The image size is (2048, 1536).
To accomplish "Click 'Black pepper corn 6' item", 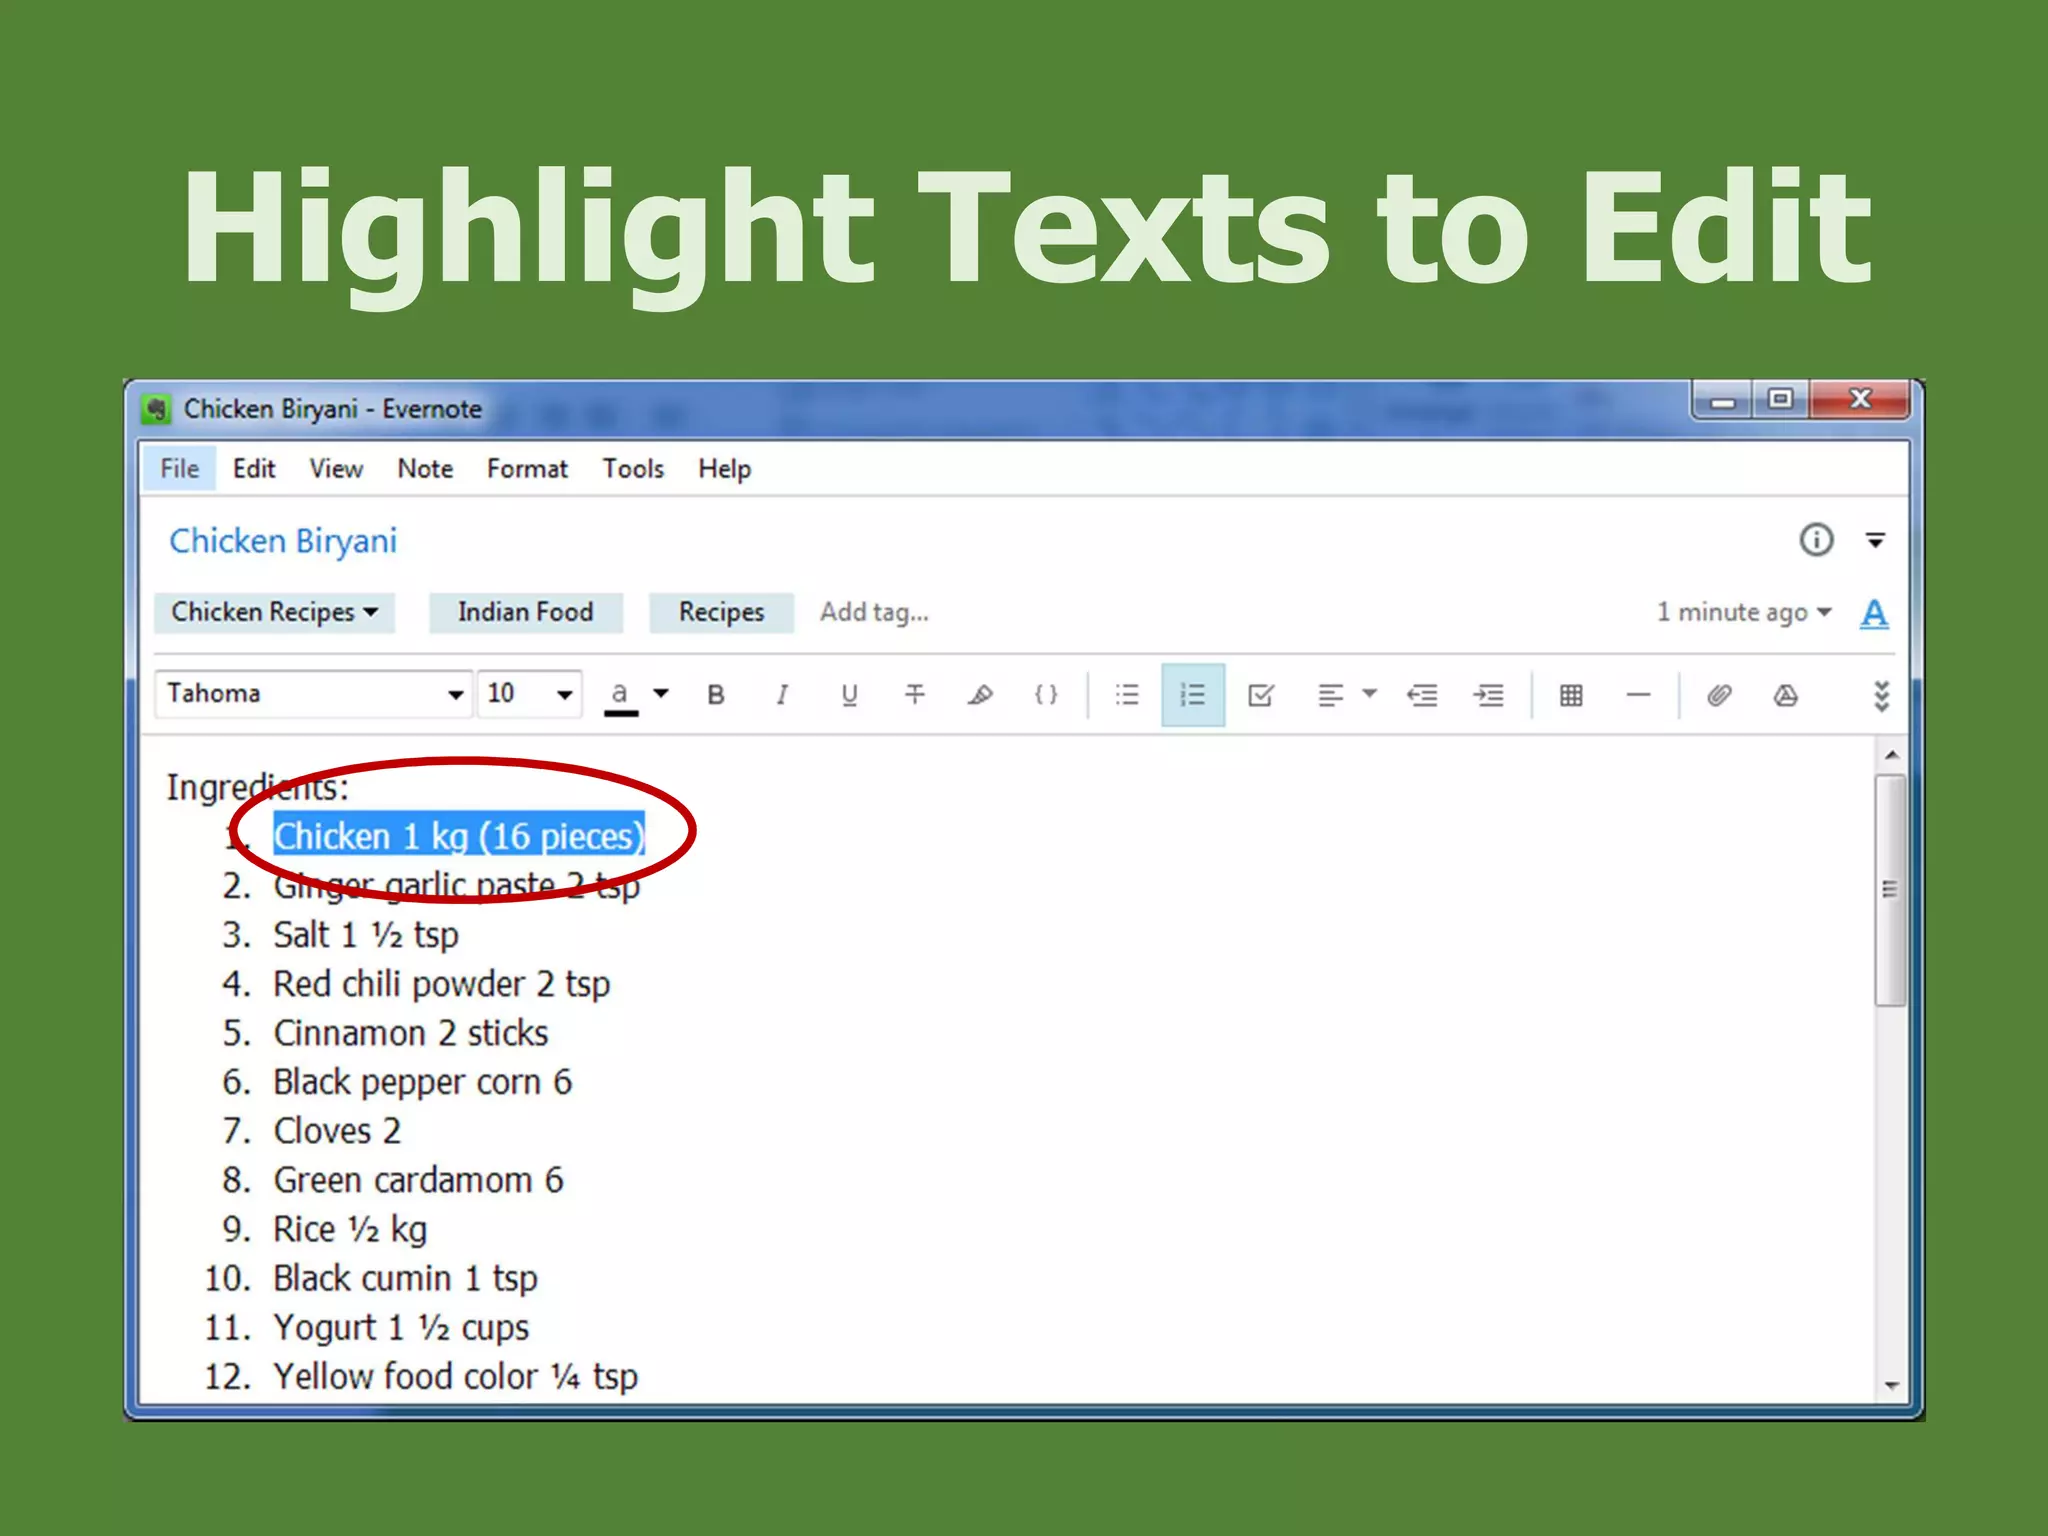I will coord(423,1082).
